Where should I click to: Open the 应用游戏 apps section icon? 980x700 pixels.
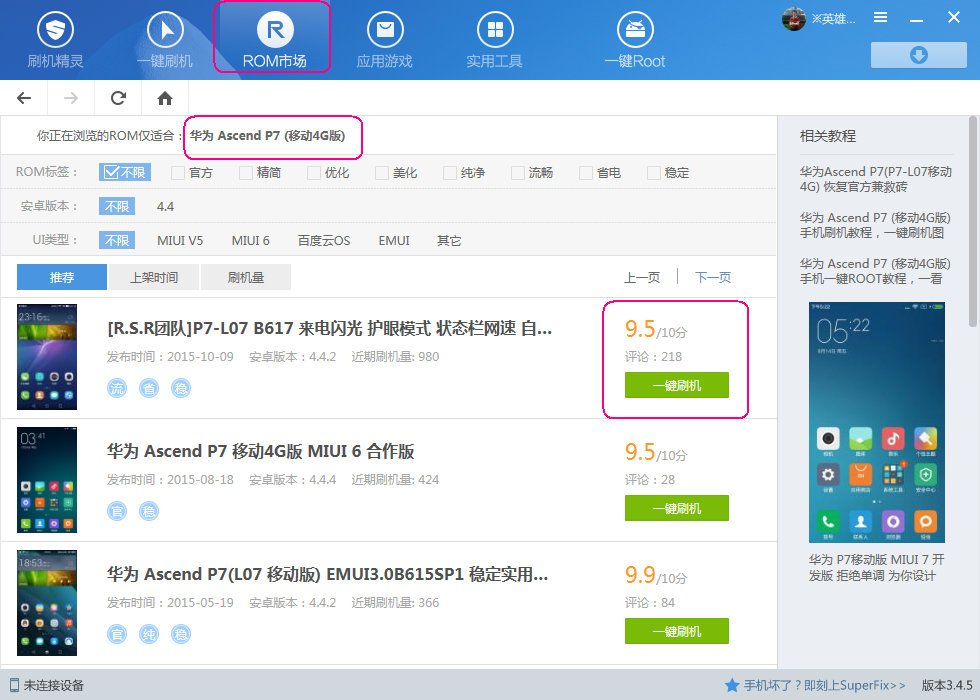coord(385,30)
